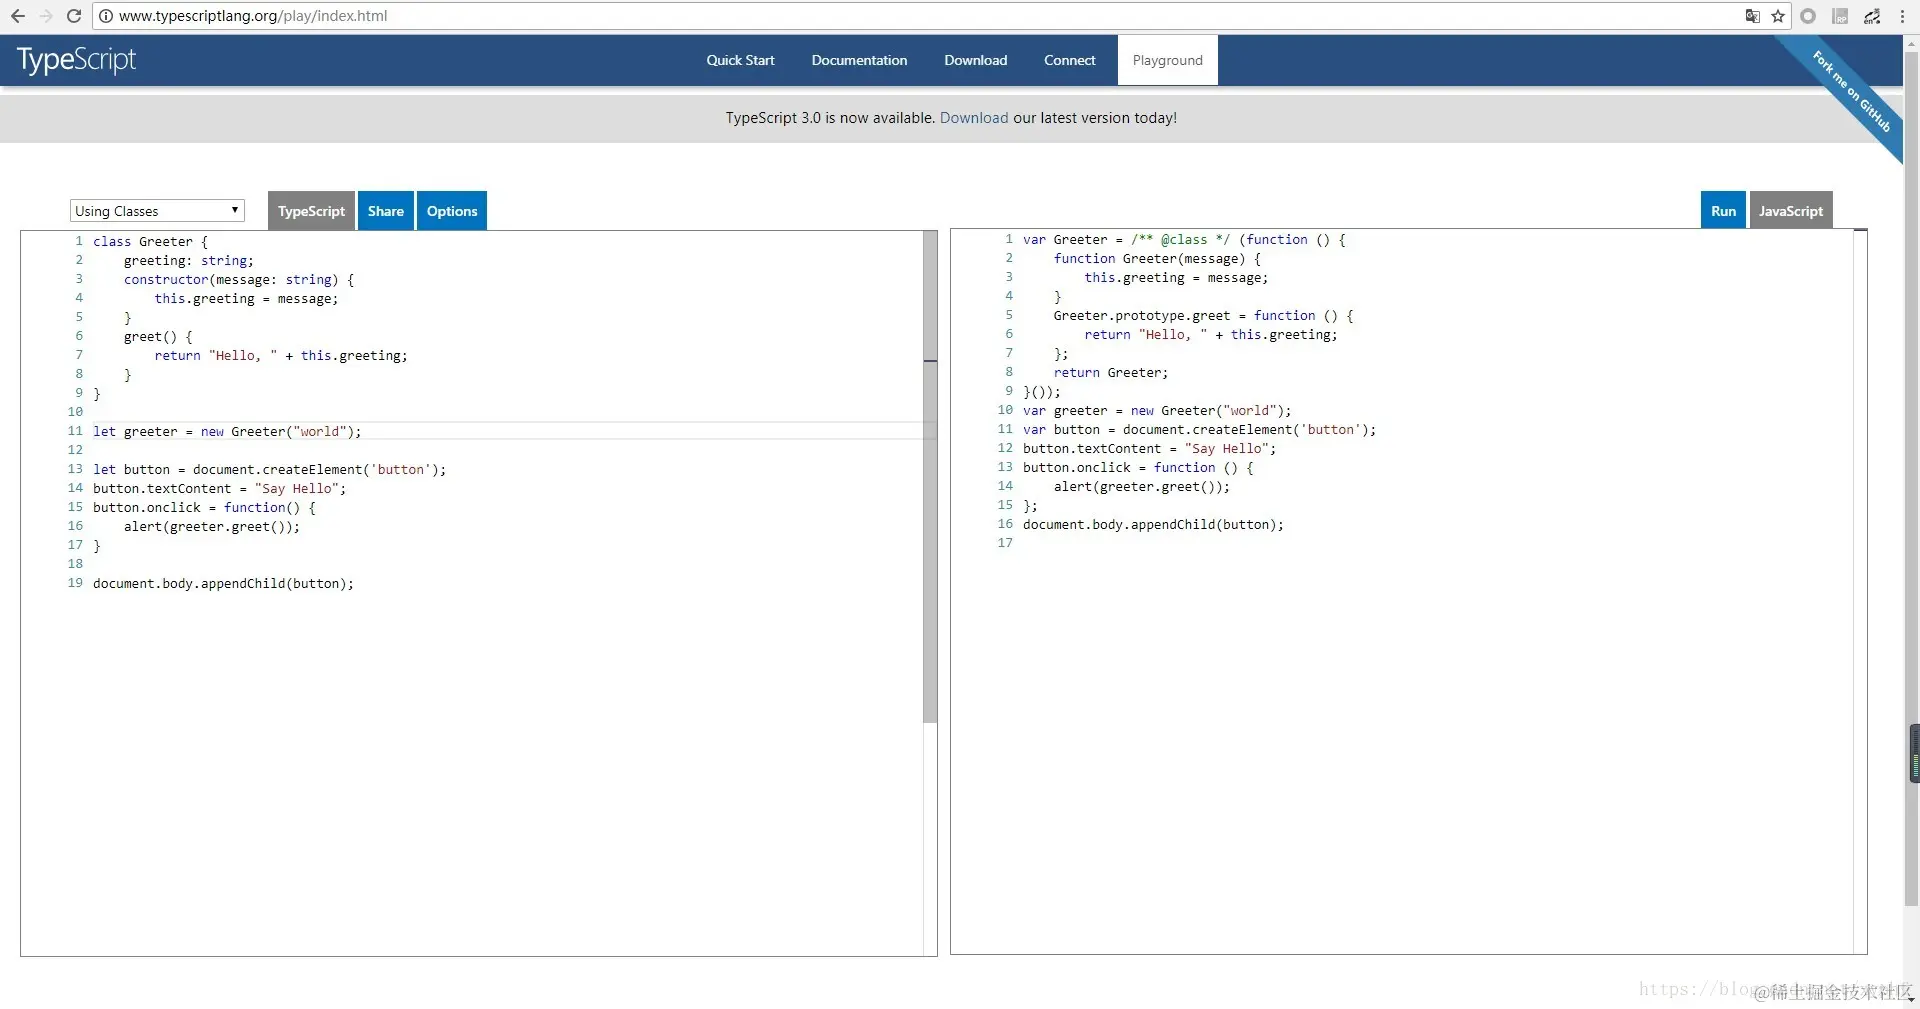The height and width of the screenshot is (1009, 1920).
Task: Click line number 17 in JavaScript output gutter
Action: [1005, 543]
